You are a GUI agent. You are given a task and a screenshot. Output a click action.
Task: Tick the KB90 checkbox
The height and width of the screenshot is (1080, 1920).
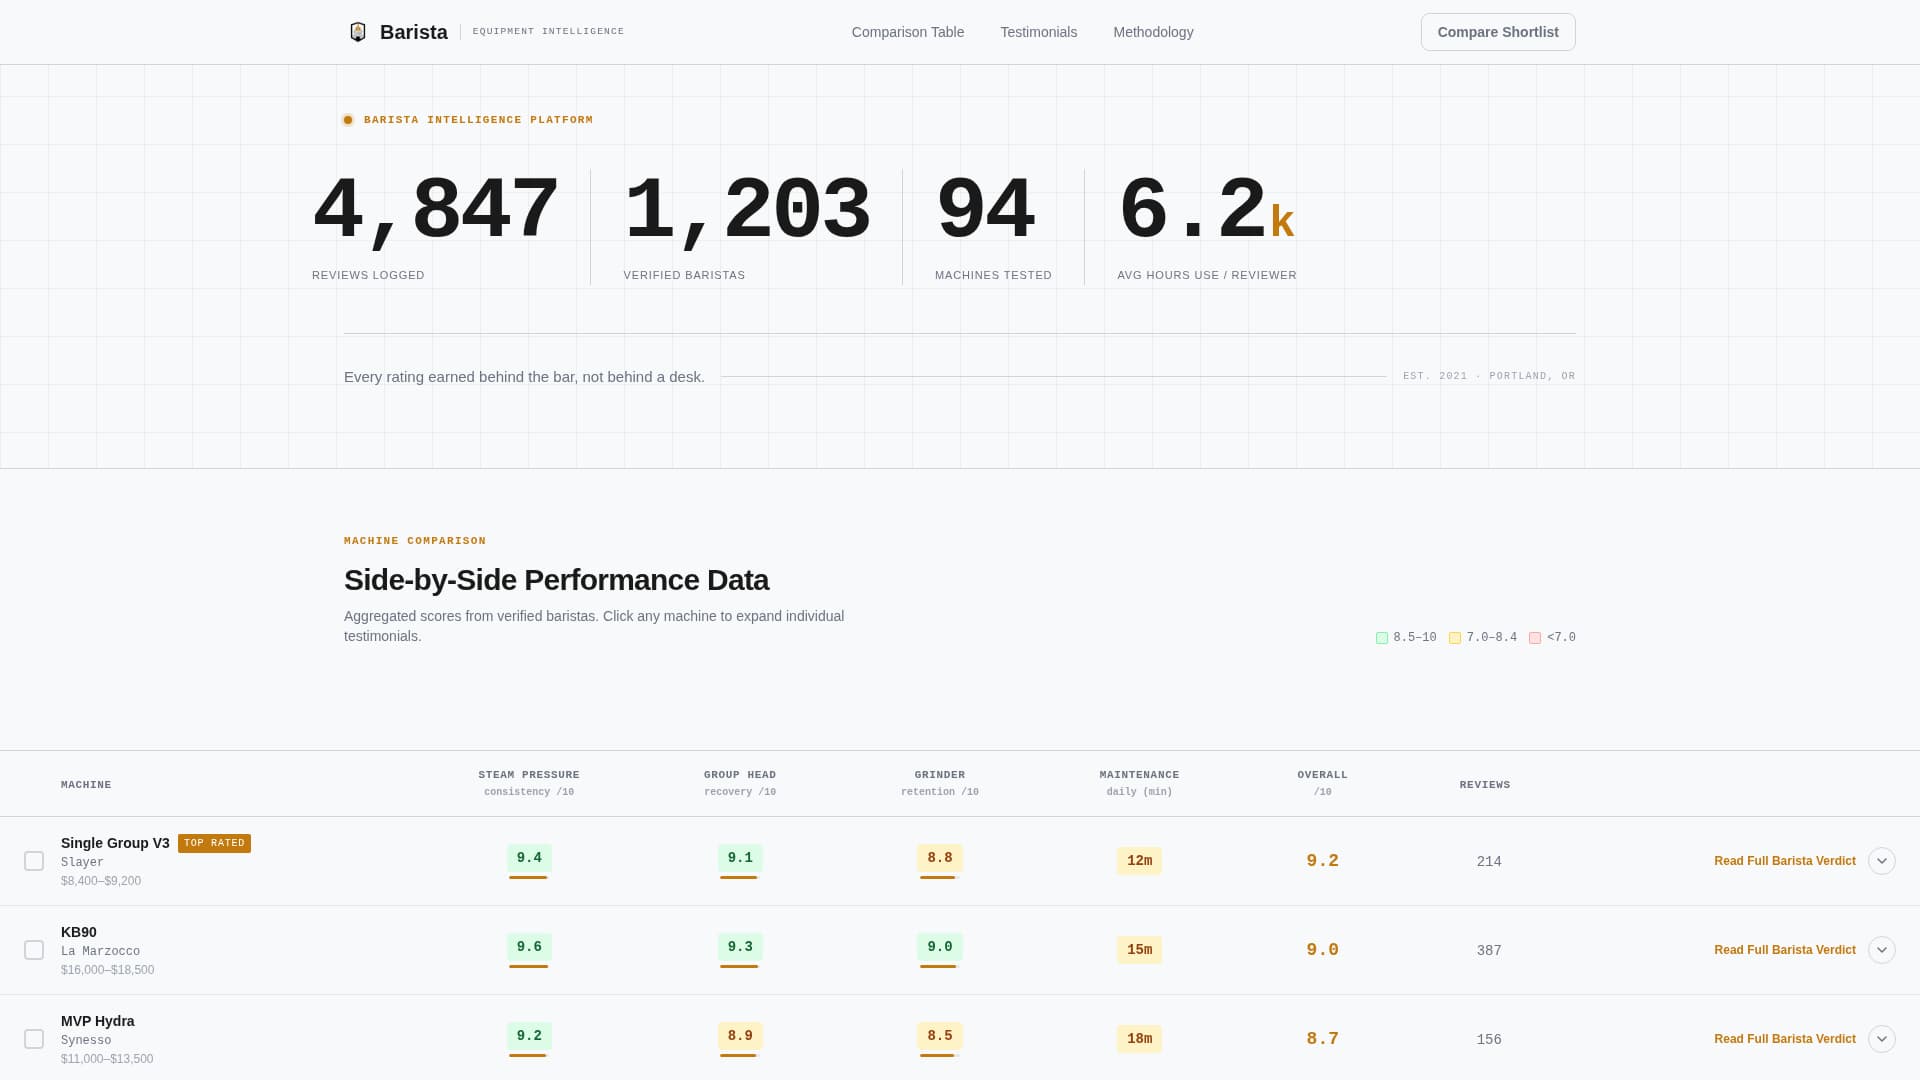click(x=34, y=950)
